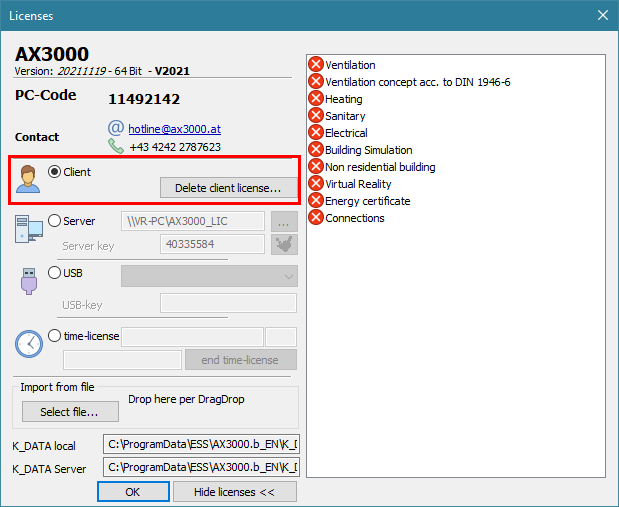This screenshot has height=507, width=619.
Task: Click Hide licenses << button
Action: click(x=234, y=492)
